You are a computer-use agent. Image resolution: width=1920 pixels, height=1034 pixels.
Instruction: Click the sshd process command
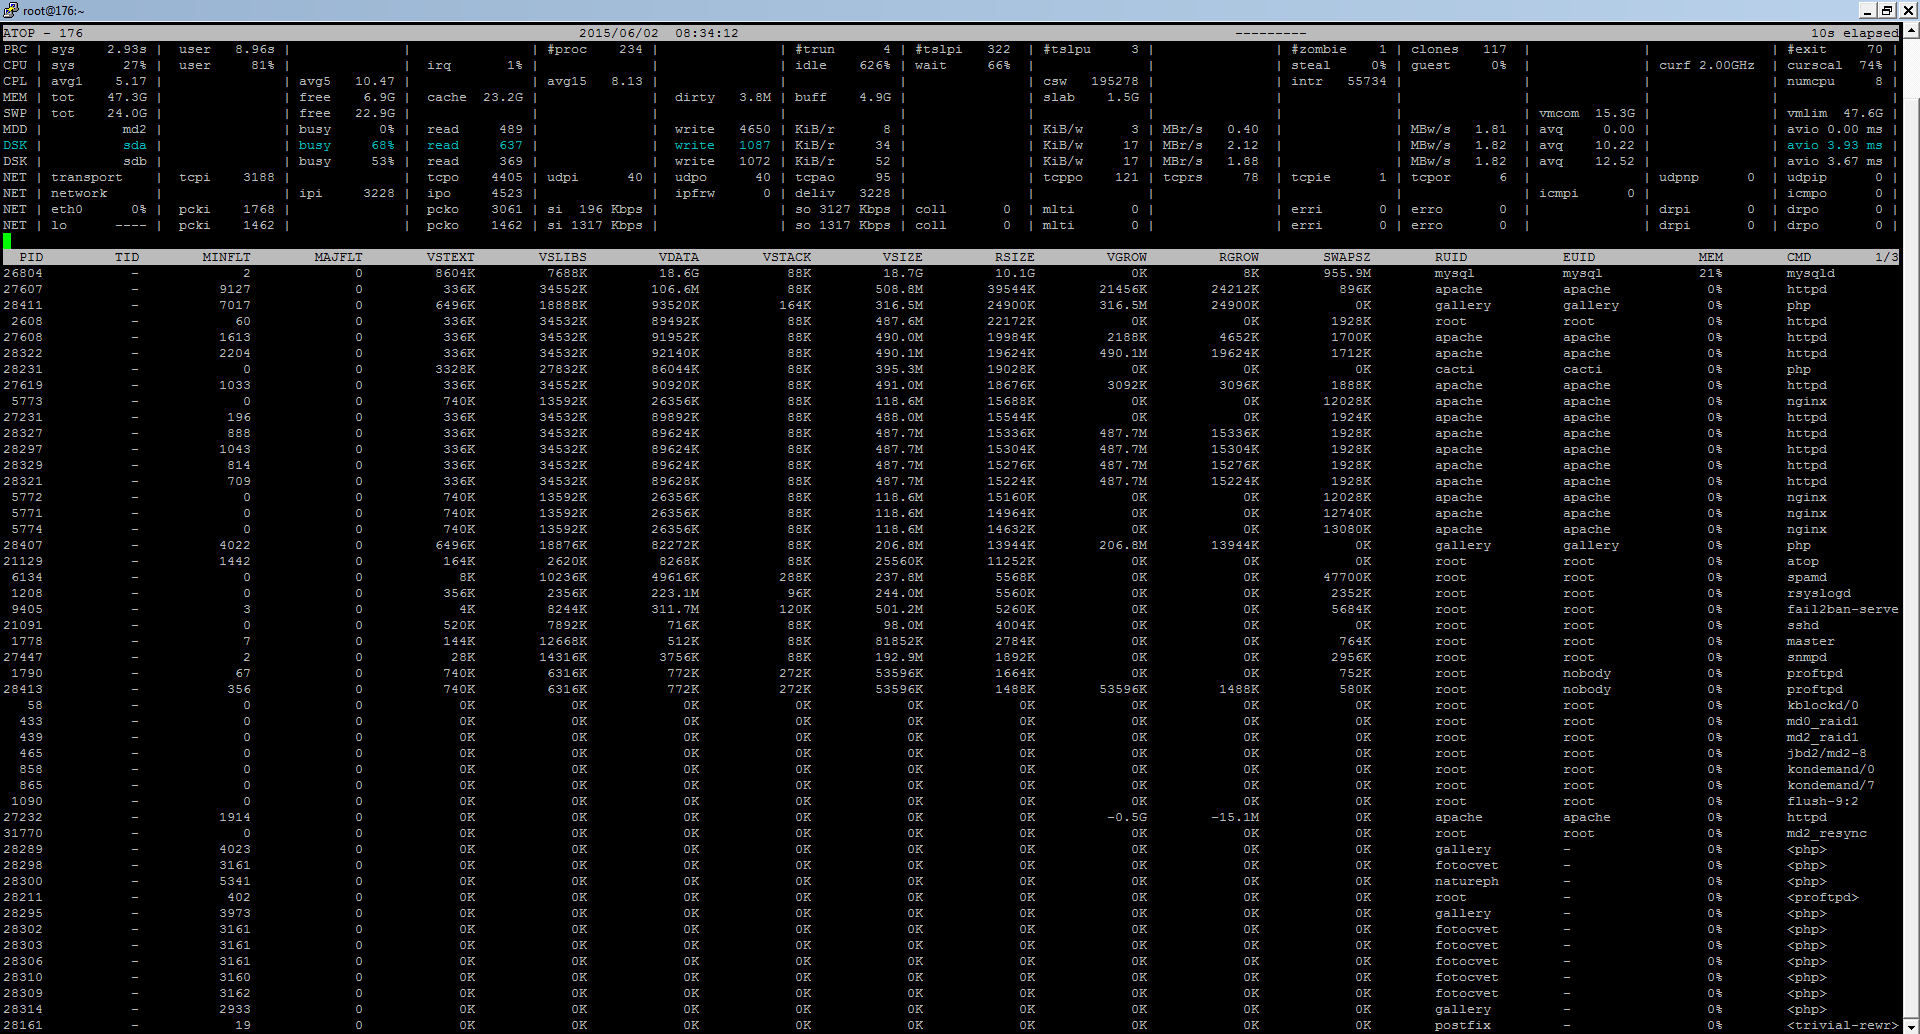point(1803,625)
